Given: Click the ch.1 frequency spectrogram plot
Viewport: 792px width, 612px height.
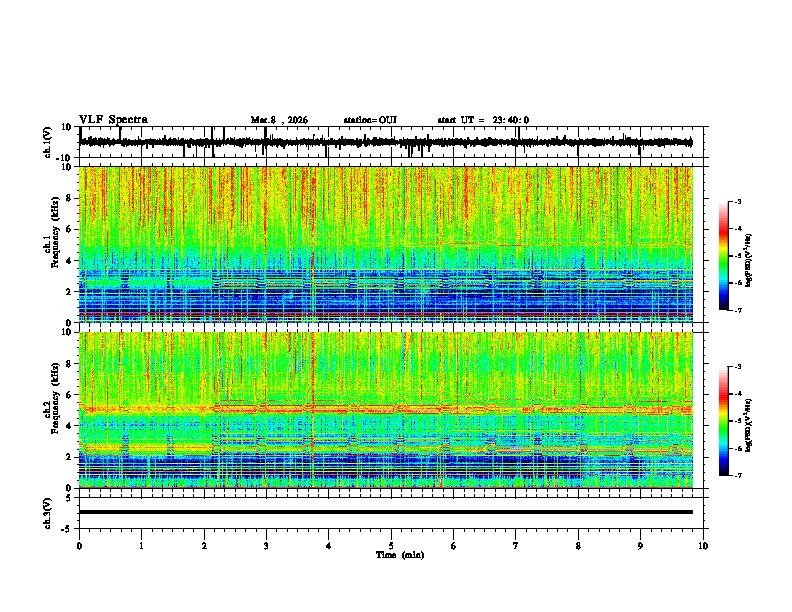Looking at the screenshot, I should click(386, 244).
